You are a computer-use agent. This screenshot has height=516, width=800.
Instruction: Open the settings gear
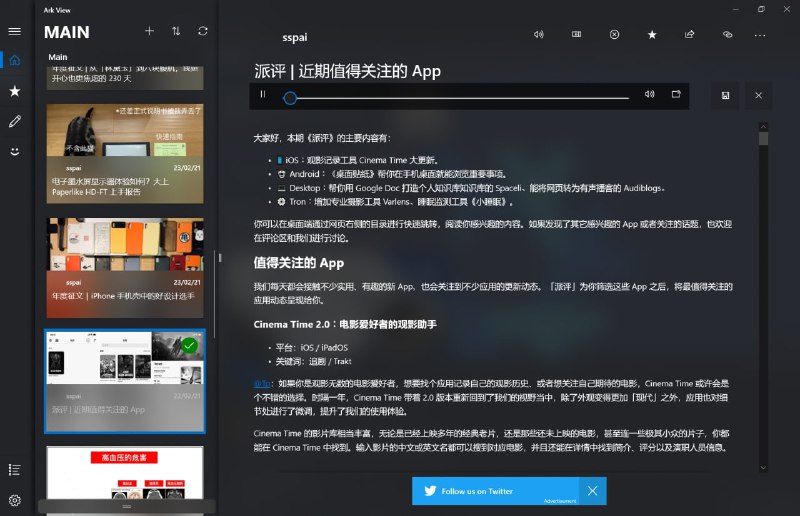pyautogui.click(x=14, y=500)
